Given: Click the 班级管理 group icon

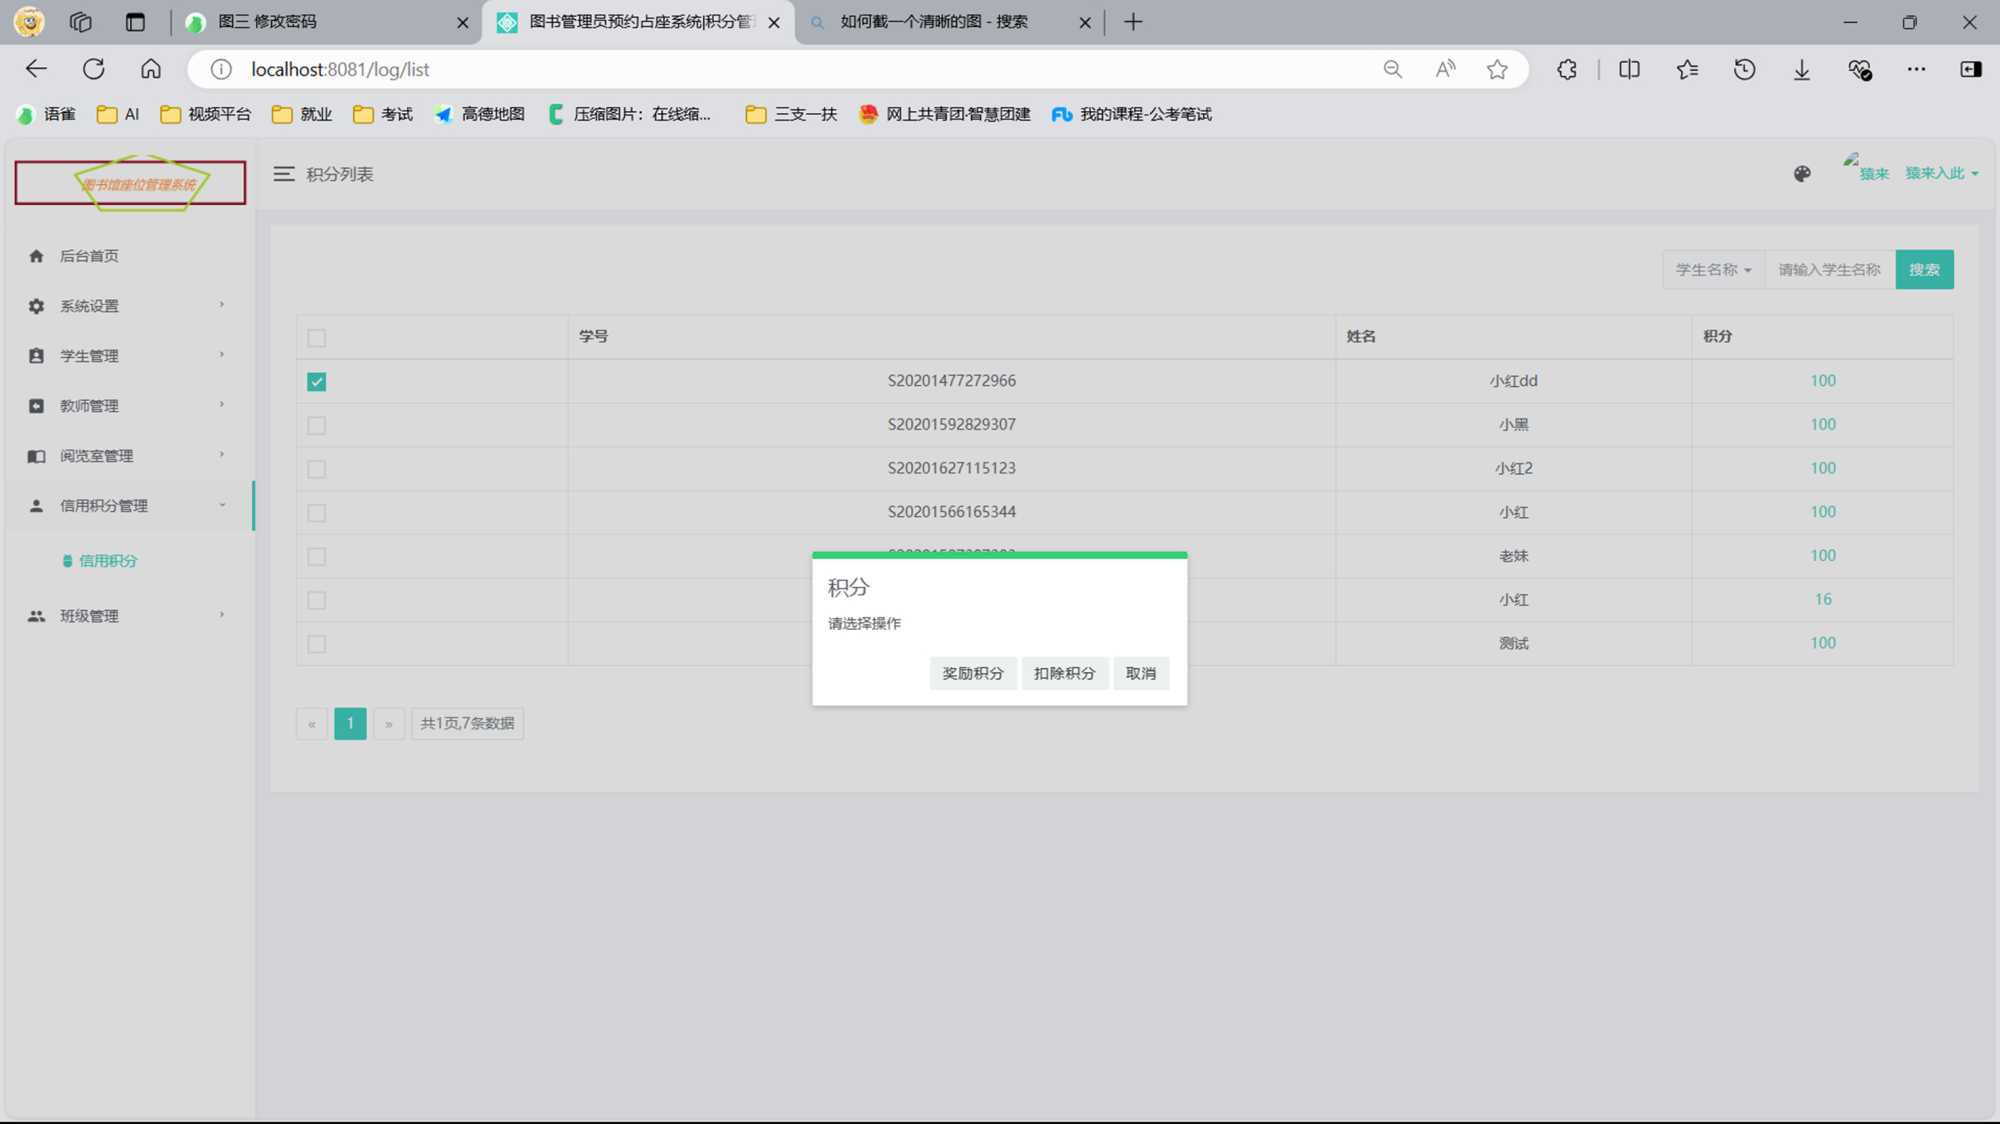Looking at the screenshot, I should tap(37, 616).
